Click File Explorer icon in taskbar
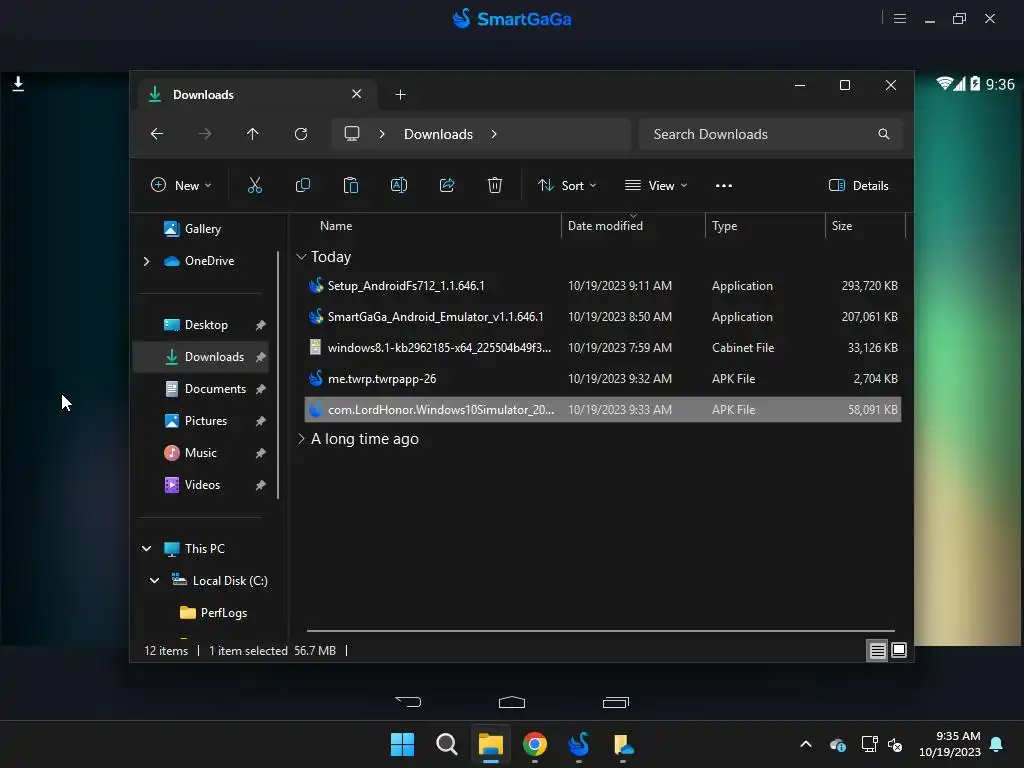This screenshot has height=768, width=1024. click(490, 744)
